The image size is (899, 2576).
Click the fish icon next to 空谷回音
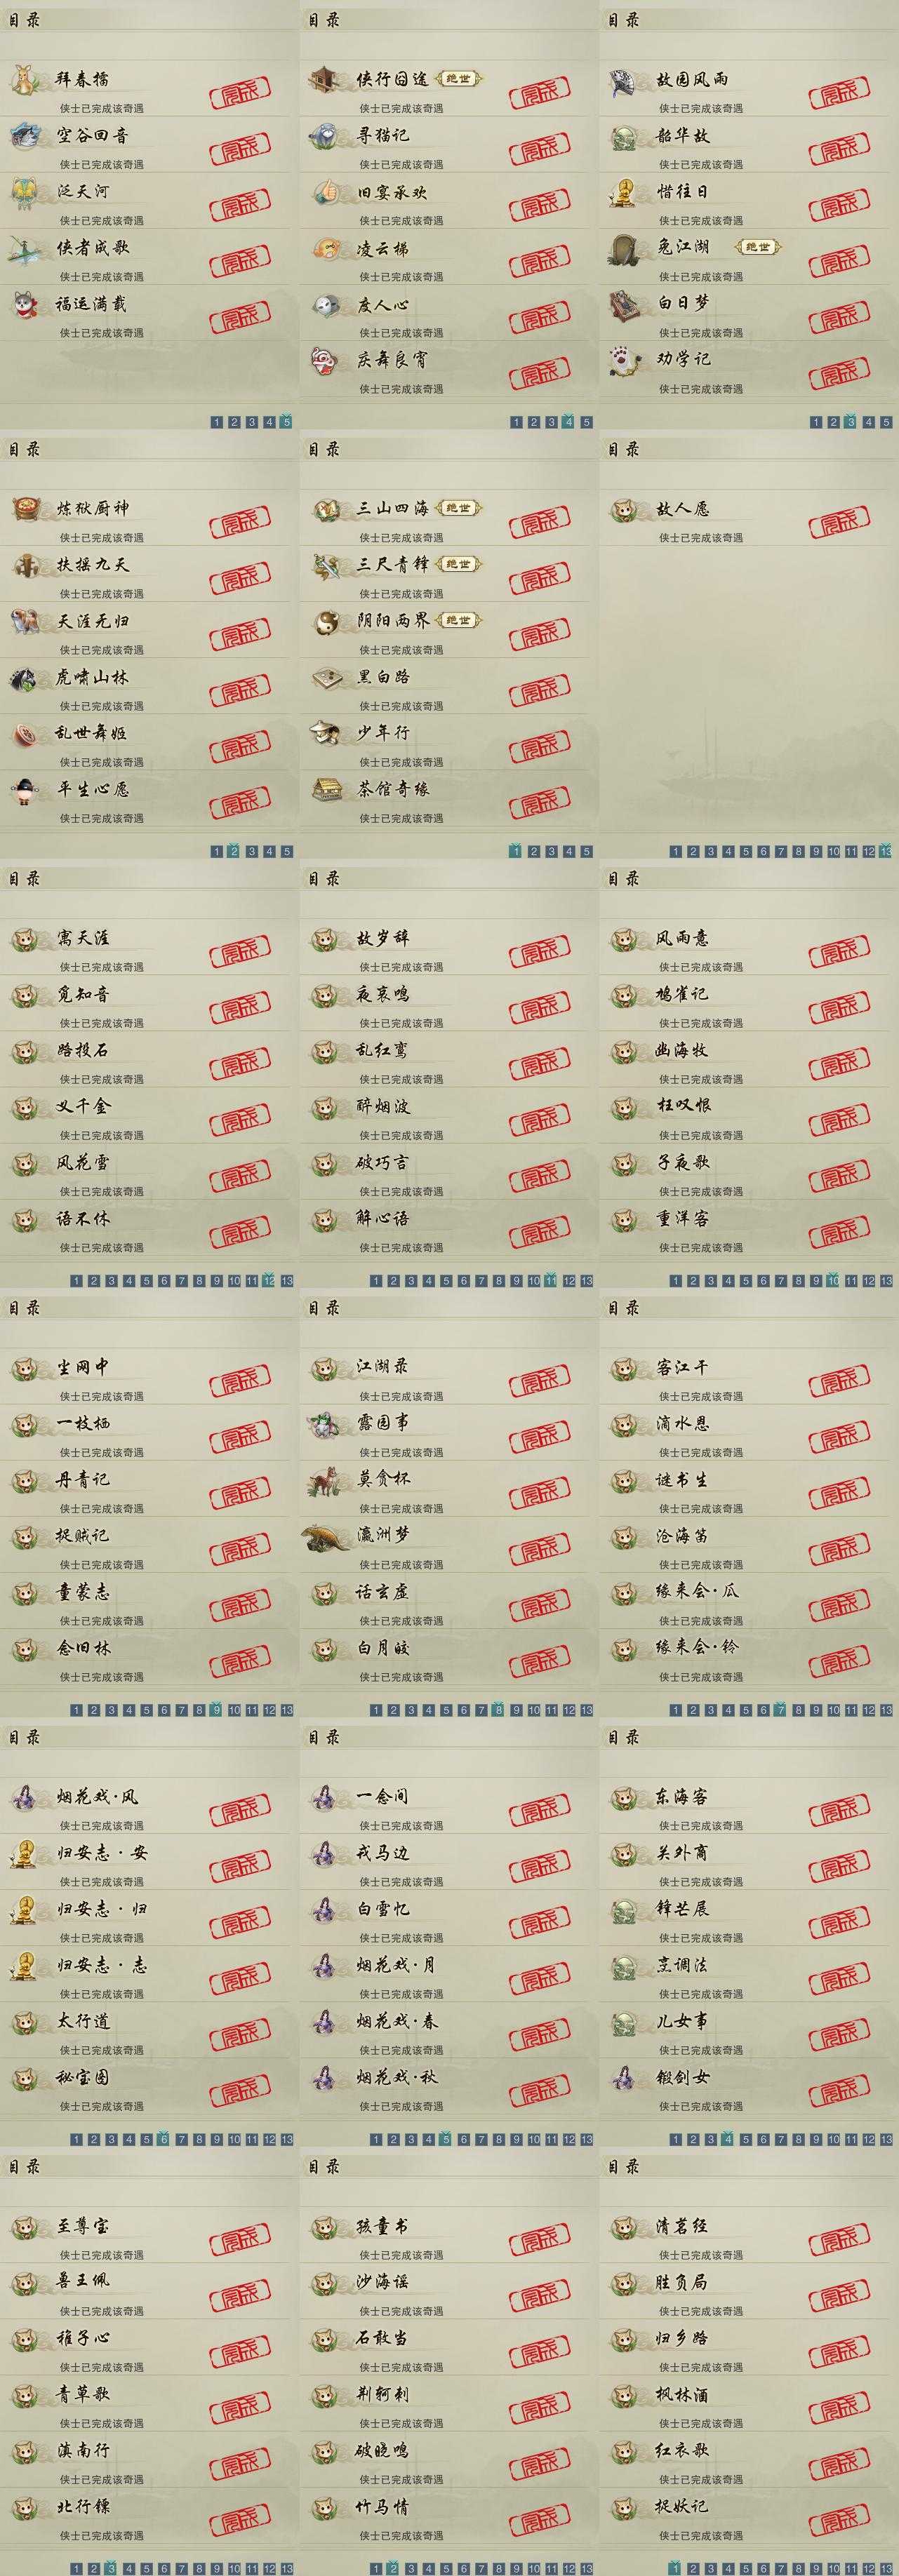[x=25, y=135]
